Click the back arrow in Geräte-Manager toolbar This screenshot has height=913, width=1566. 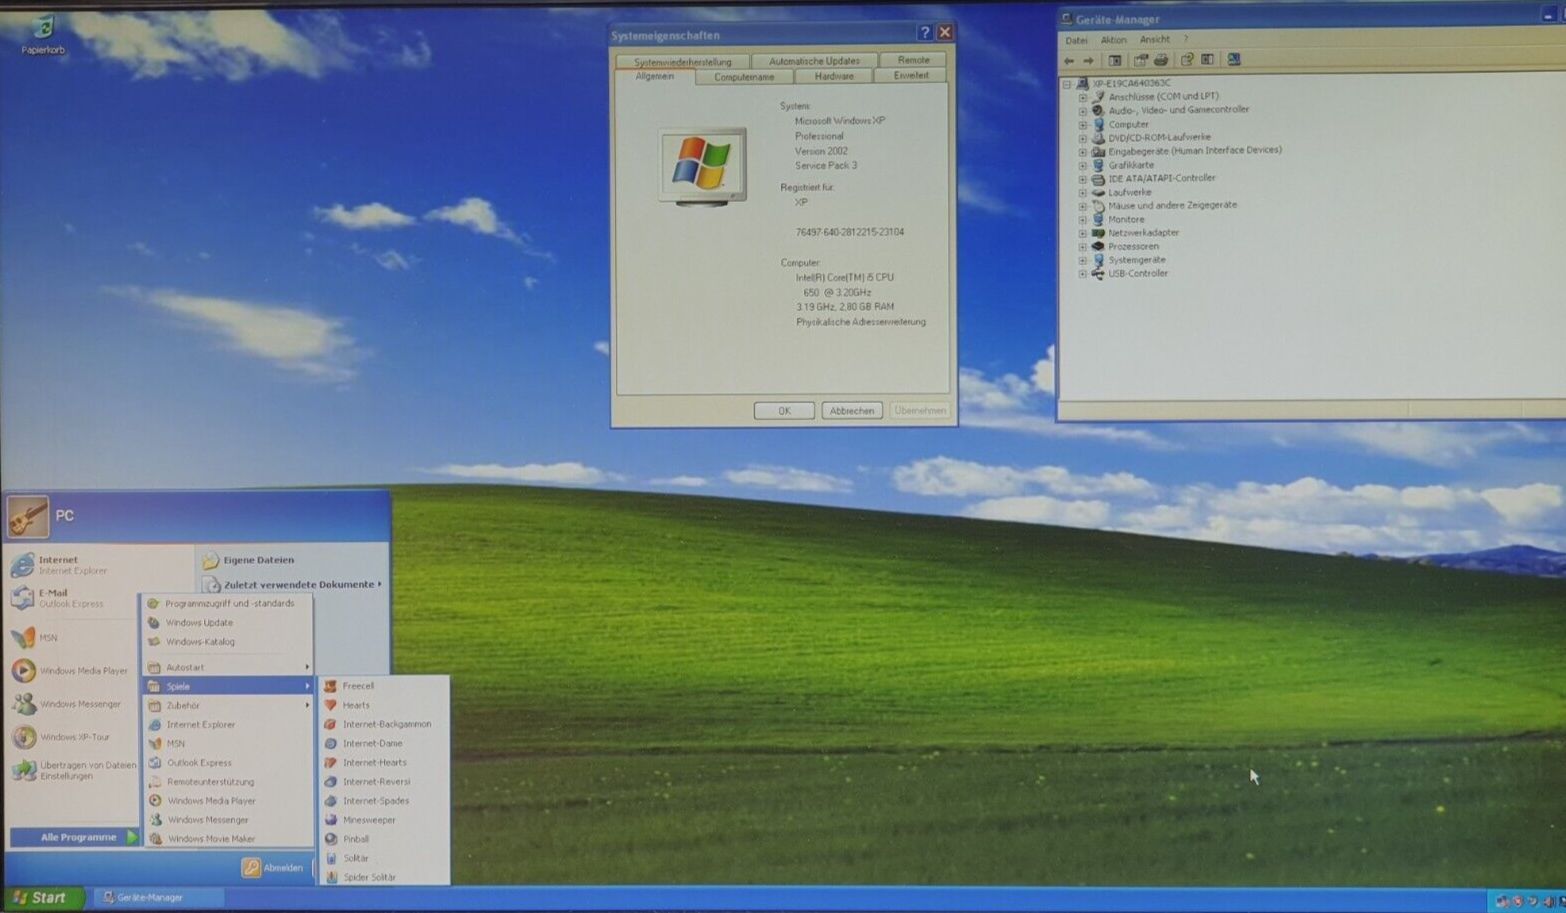tap(1069, 60)
